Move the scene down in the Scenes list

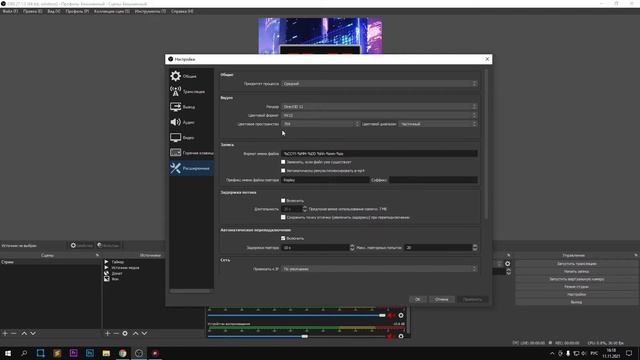[33, 333]
